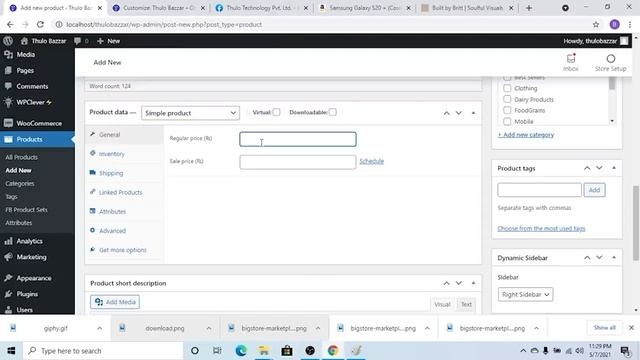Select the Get more options tab
Viewport: 640px width, 360px height.
pos(124,249)
